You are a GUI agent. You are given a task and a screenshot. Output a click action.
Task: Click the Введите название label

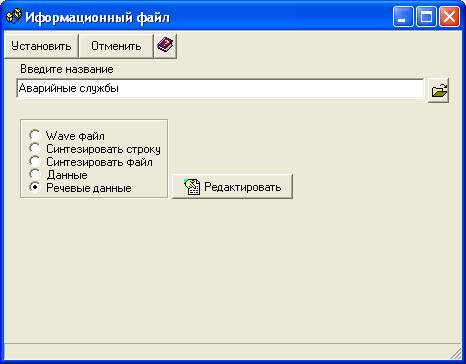67,69
